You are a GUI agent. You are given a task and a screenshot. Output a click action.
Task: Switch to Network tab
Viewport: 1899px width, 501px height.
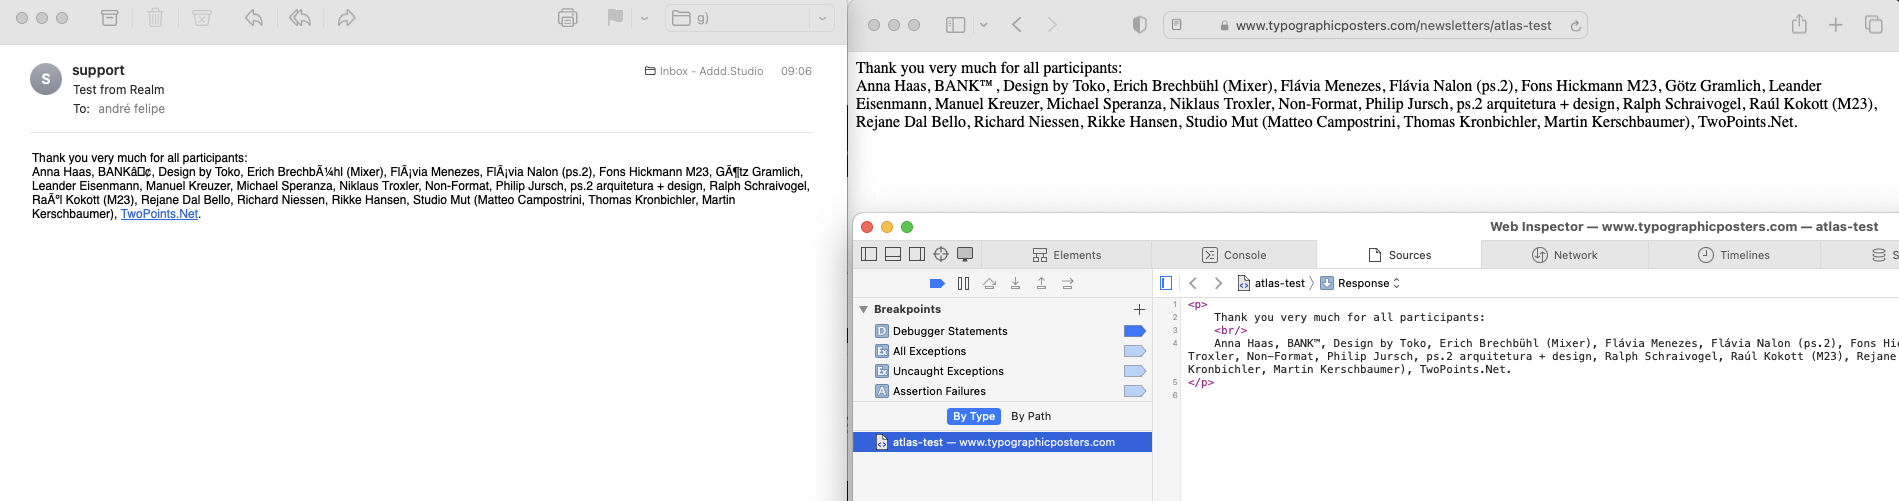click(1565, 255)
